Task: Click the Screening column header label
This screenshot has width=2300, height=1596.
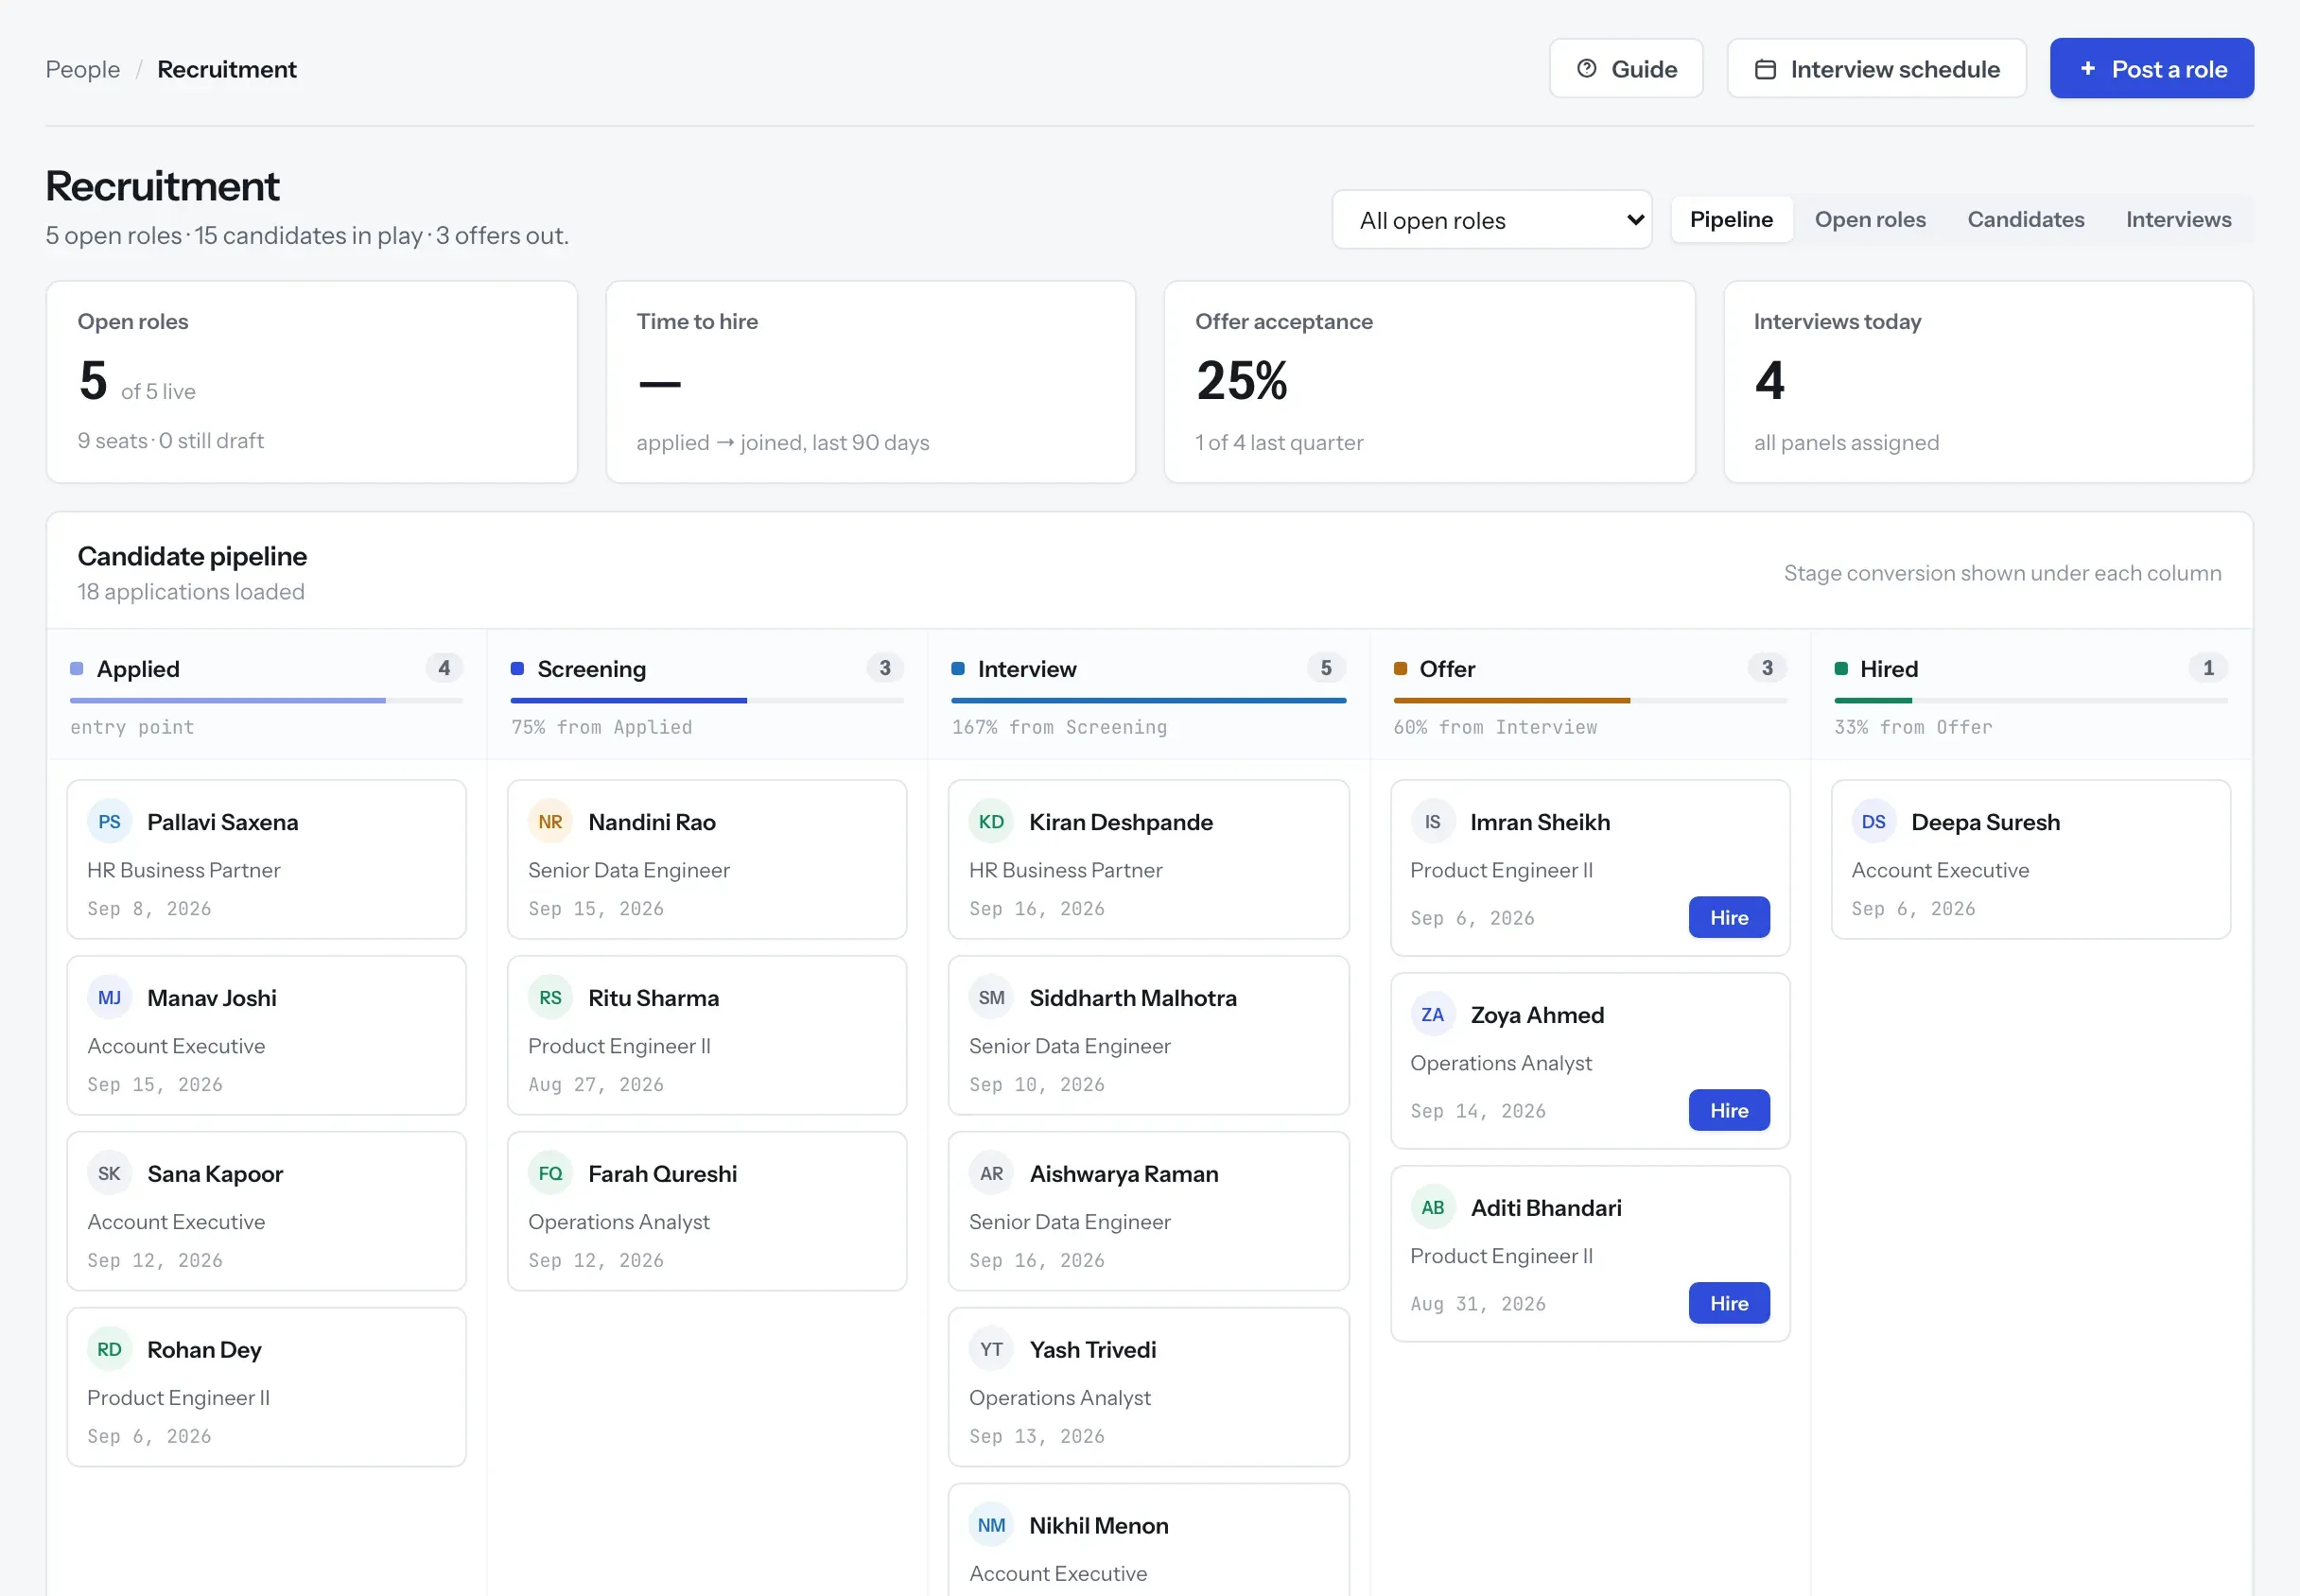Action: (591, 669)
